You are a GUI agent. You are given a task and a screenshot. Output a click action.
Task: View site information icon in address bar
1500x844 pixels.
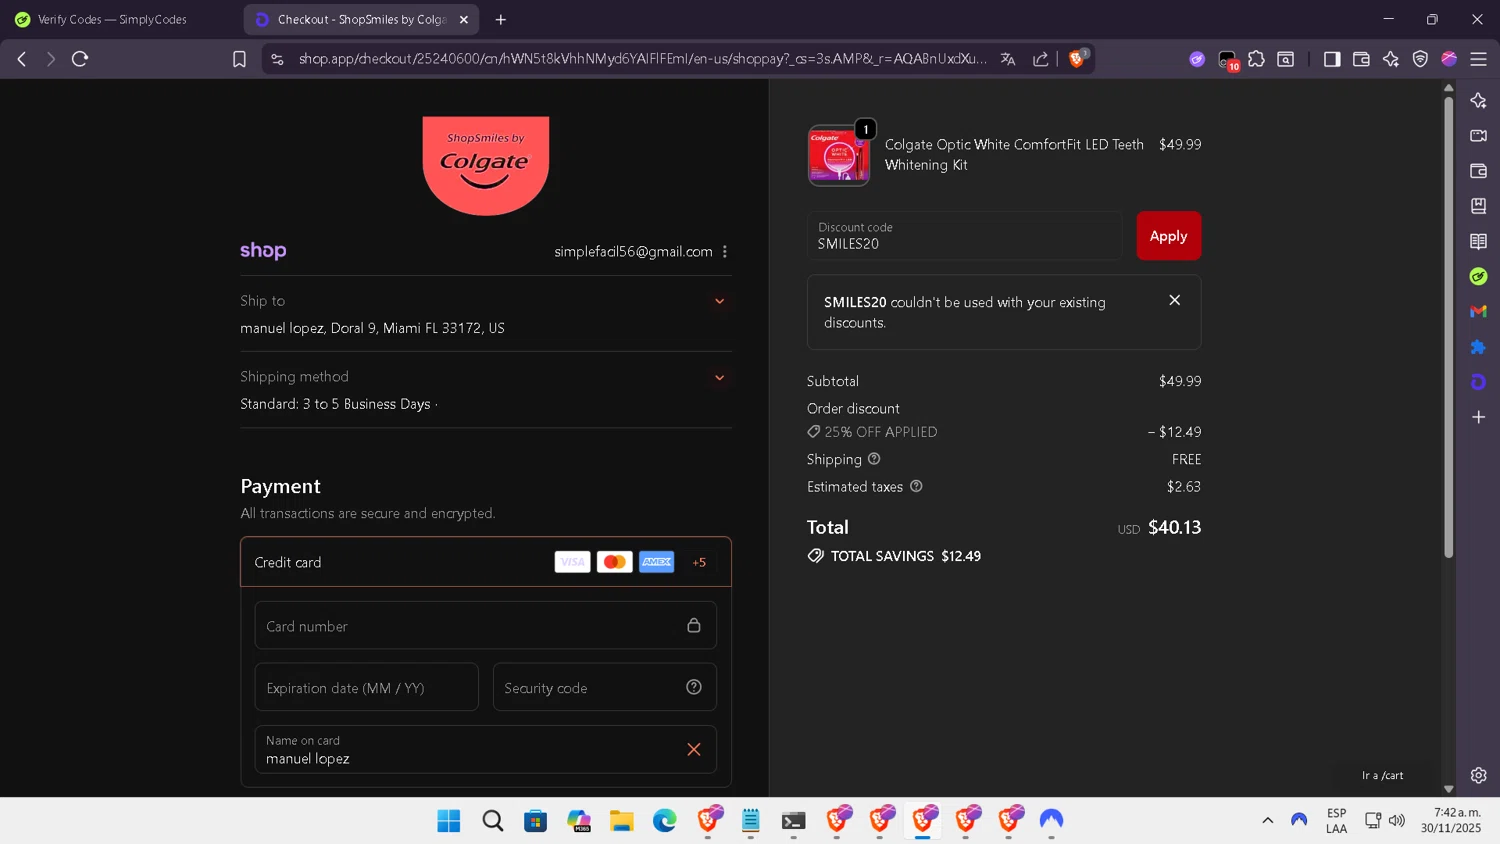278,59
